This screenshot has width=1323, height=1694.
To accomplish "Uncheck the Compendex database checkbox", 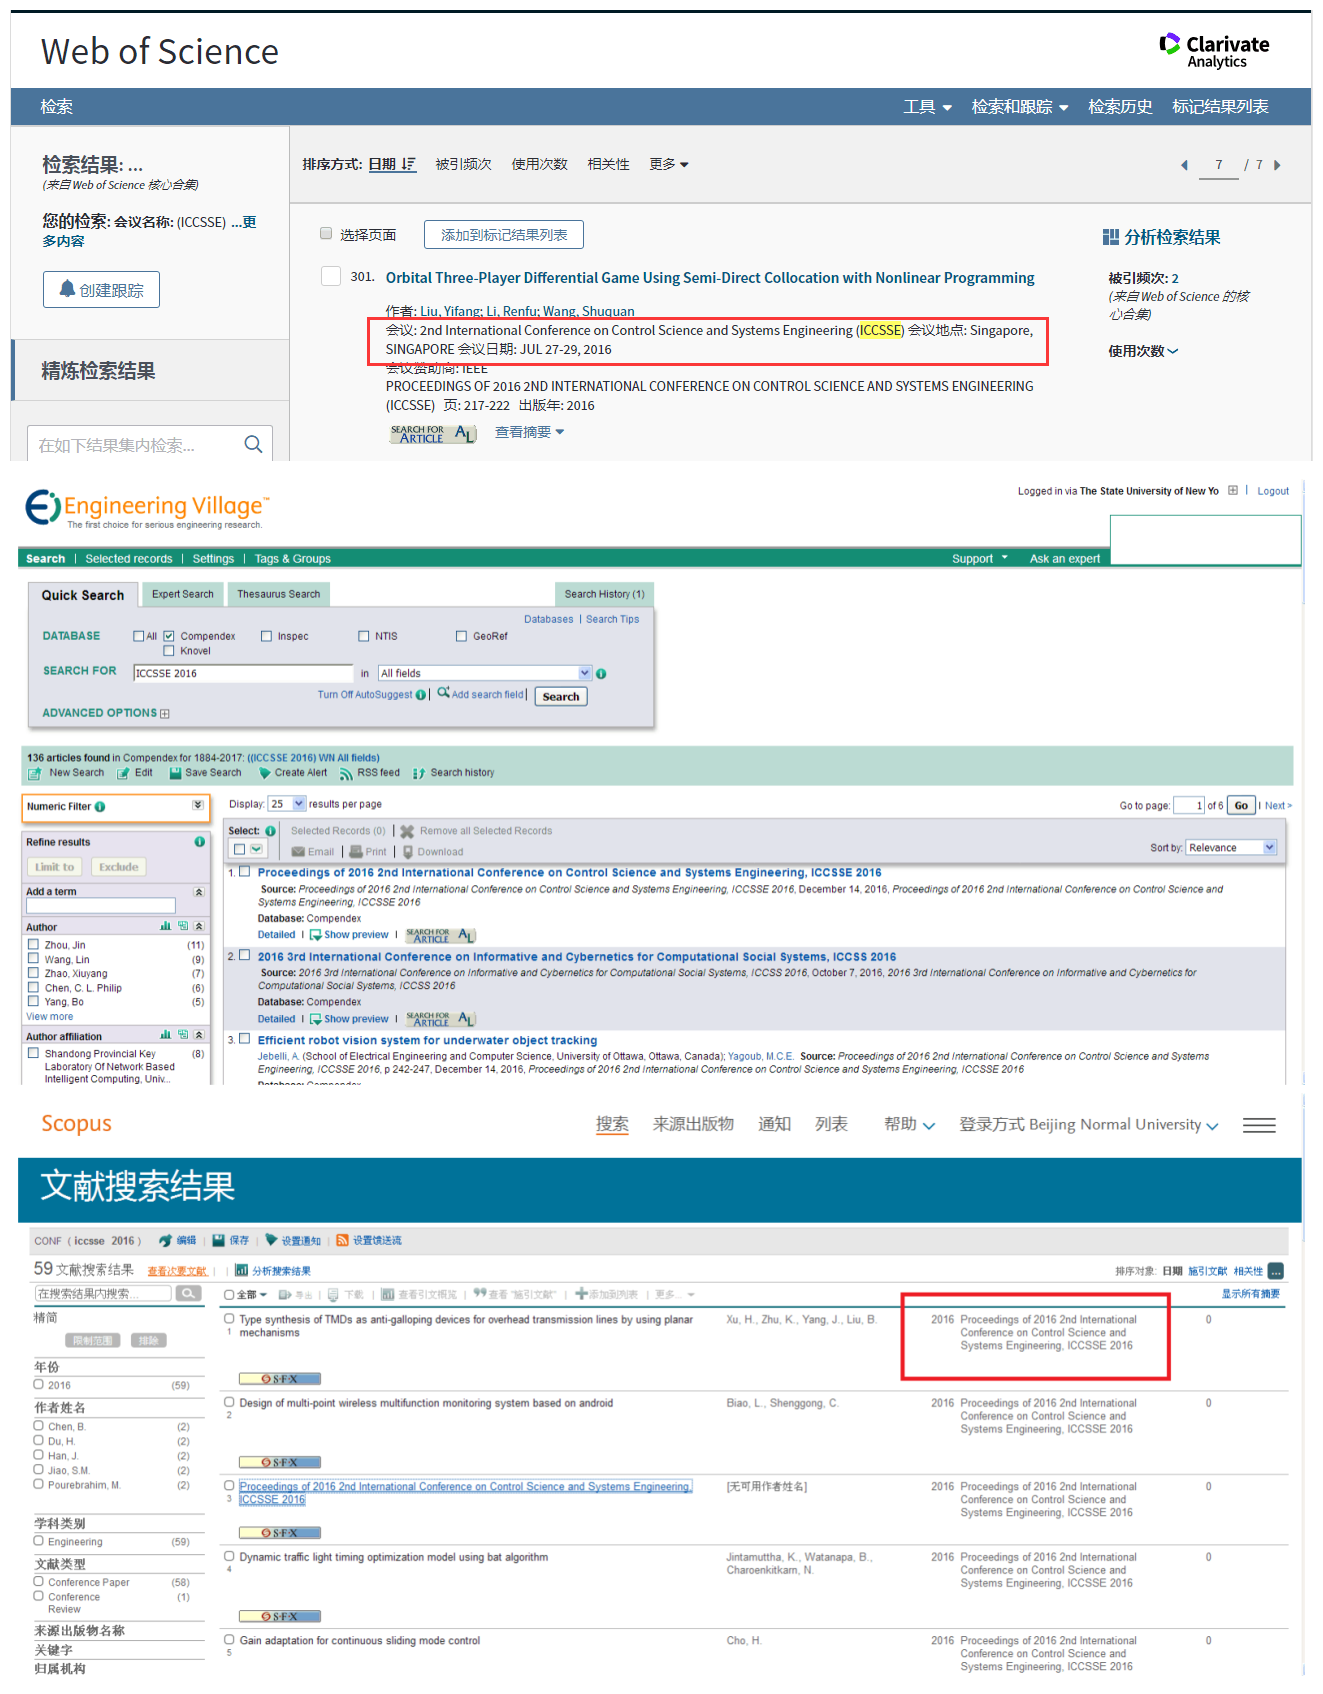I will point(169,636).
